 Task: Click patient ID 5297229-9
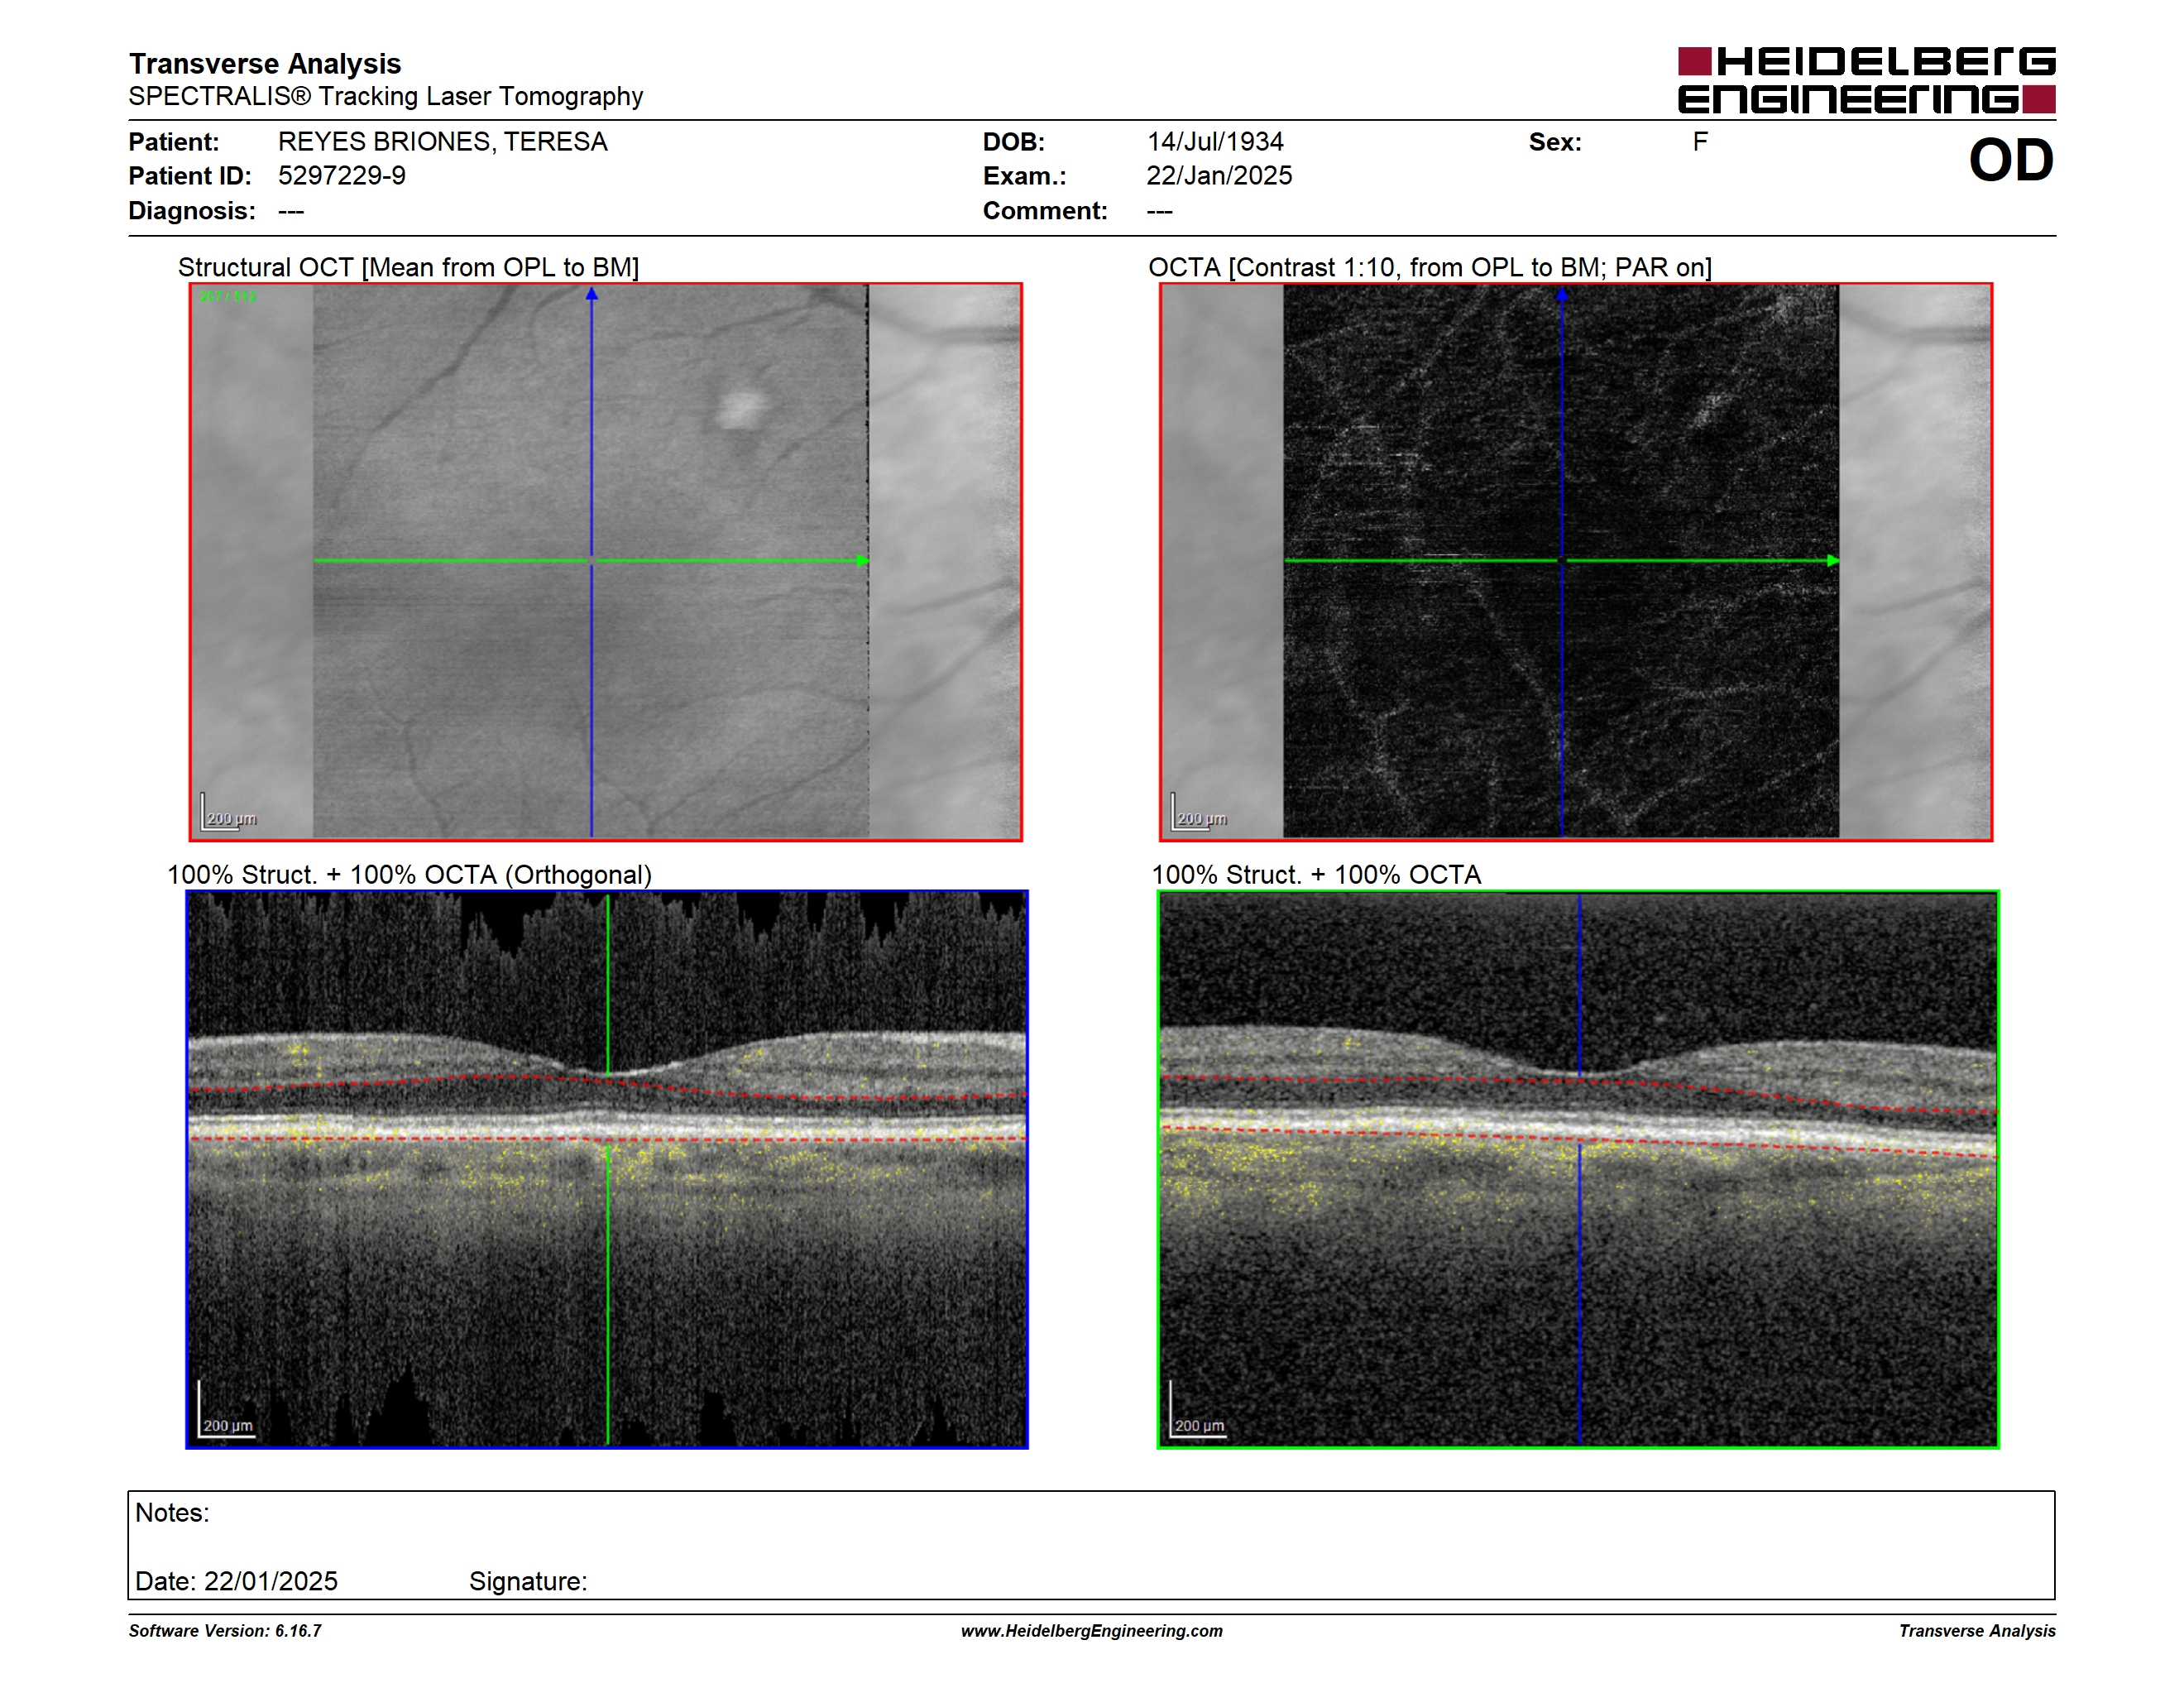pos(342,176)
